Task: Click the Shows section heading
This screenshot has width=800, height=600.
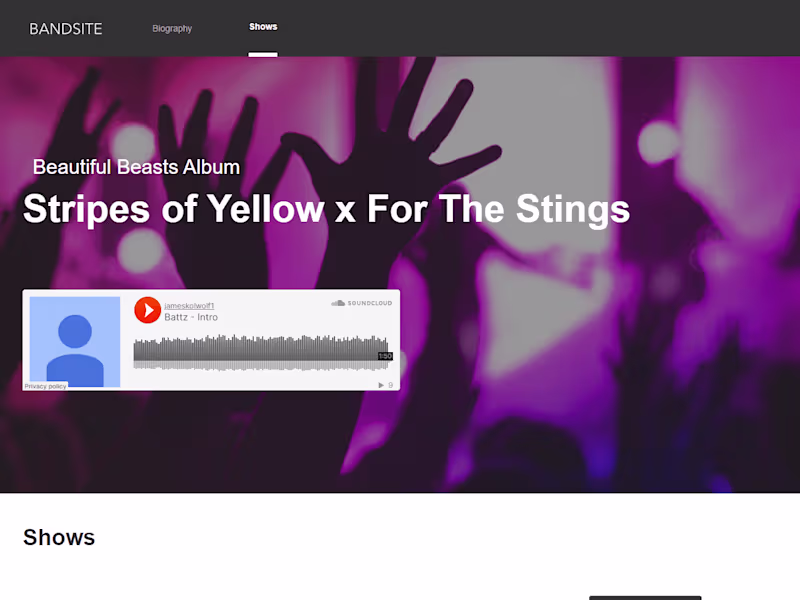Action: point(59,537)
